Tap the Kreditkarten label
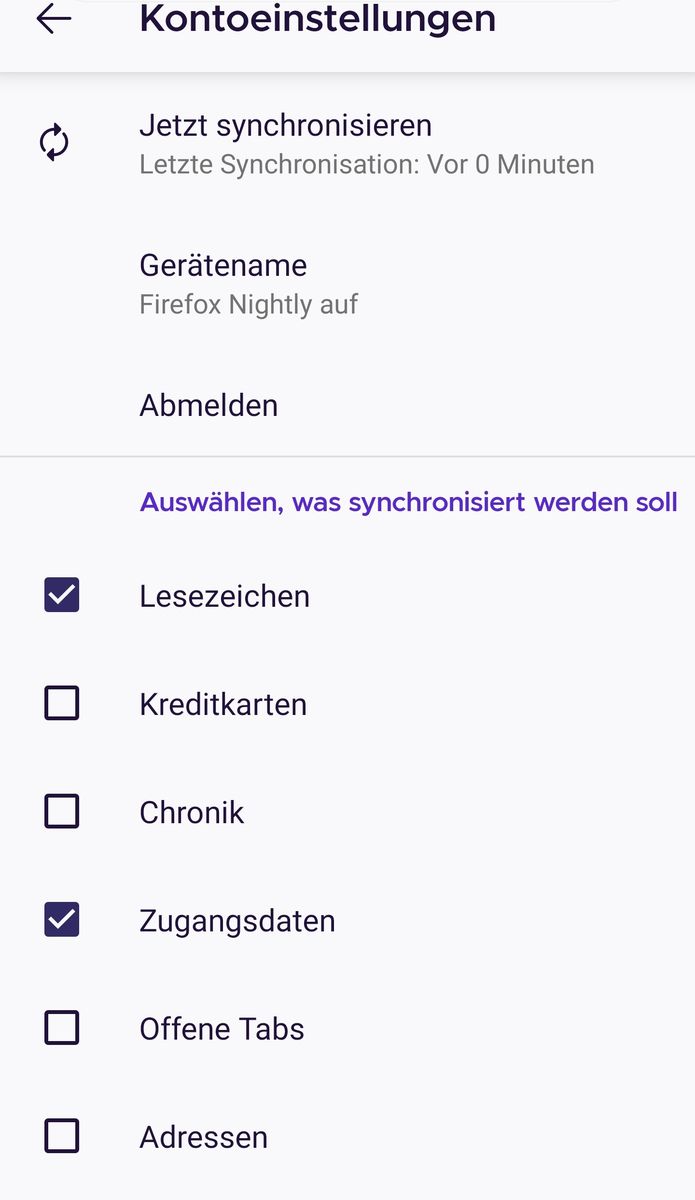 pos(223,705)
